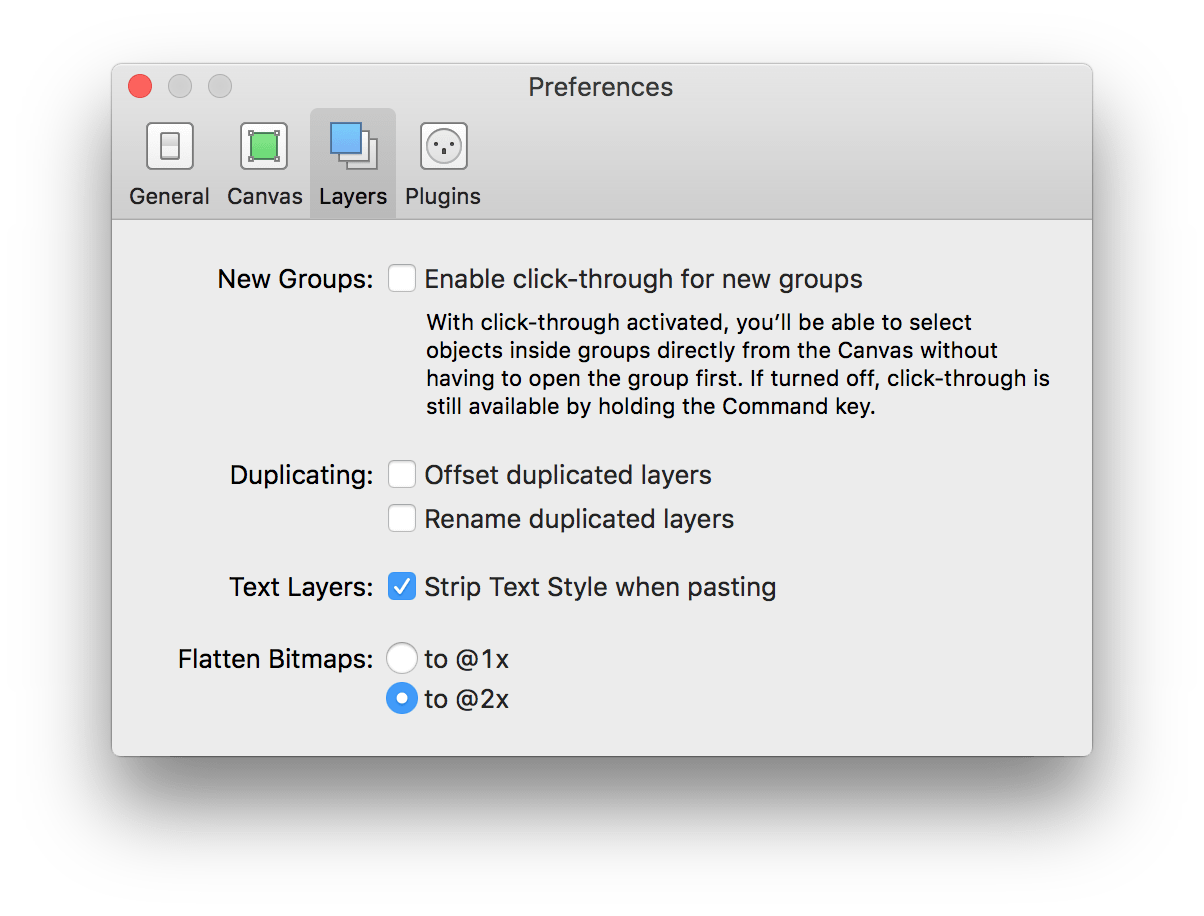Tick Rename duplicated layers checkbox
This screenshot has height=916, width=1204.
coord(402,519)
